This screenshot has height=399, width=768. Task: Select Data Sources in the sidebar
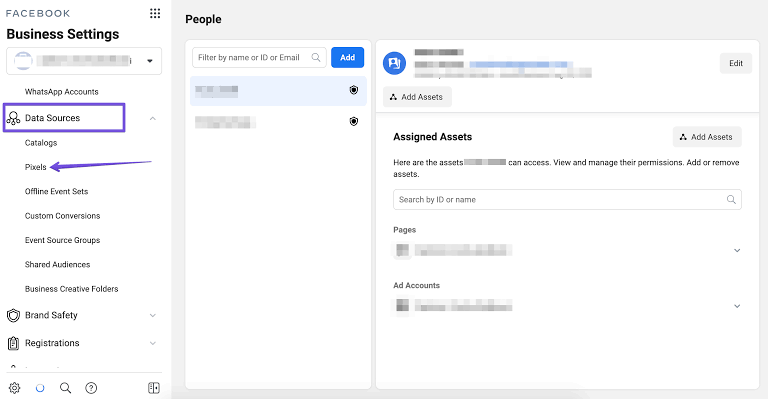(x=52, y=118)
